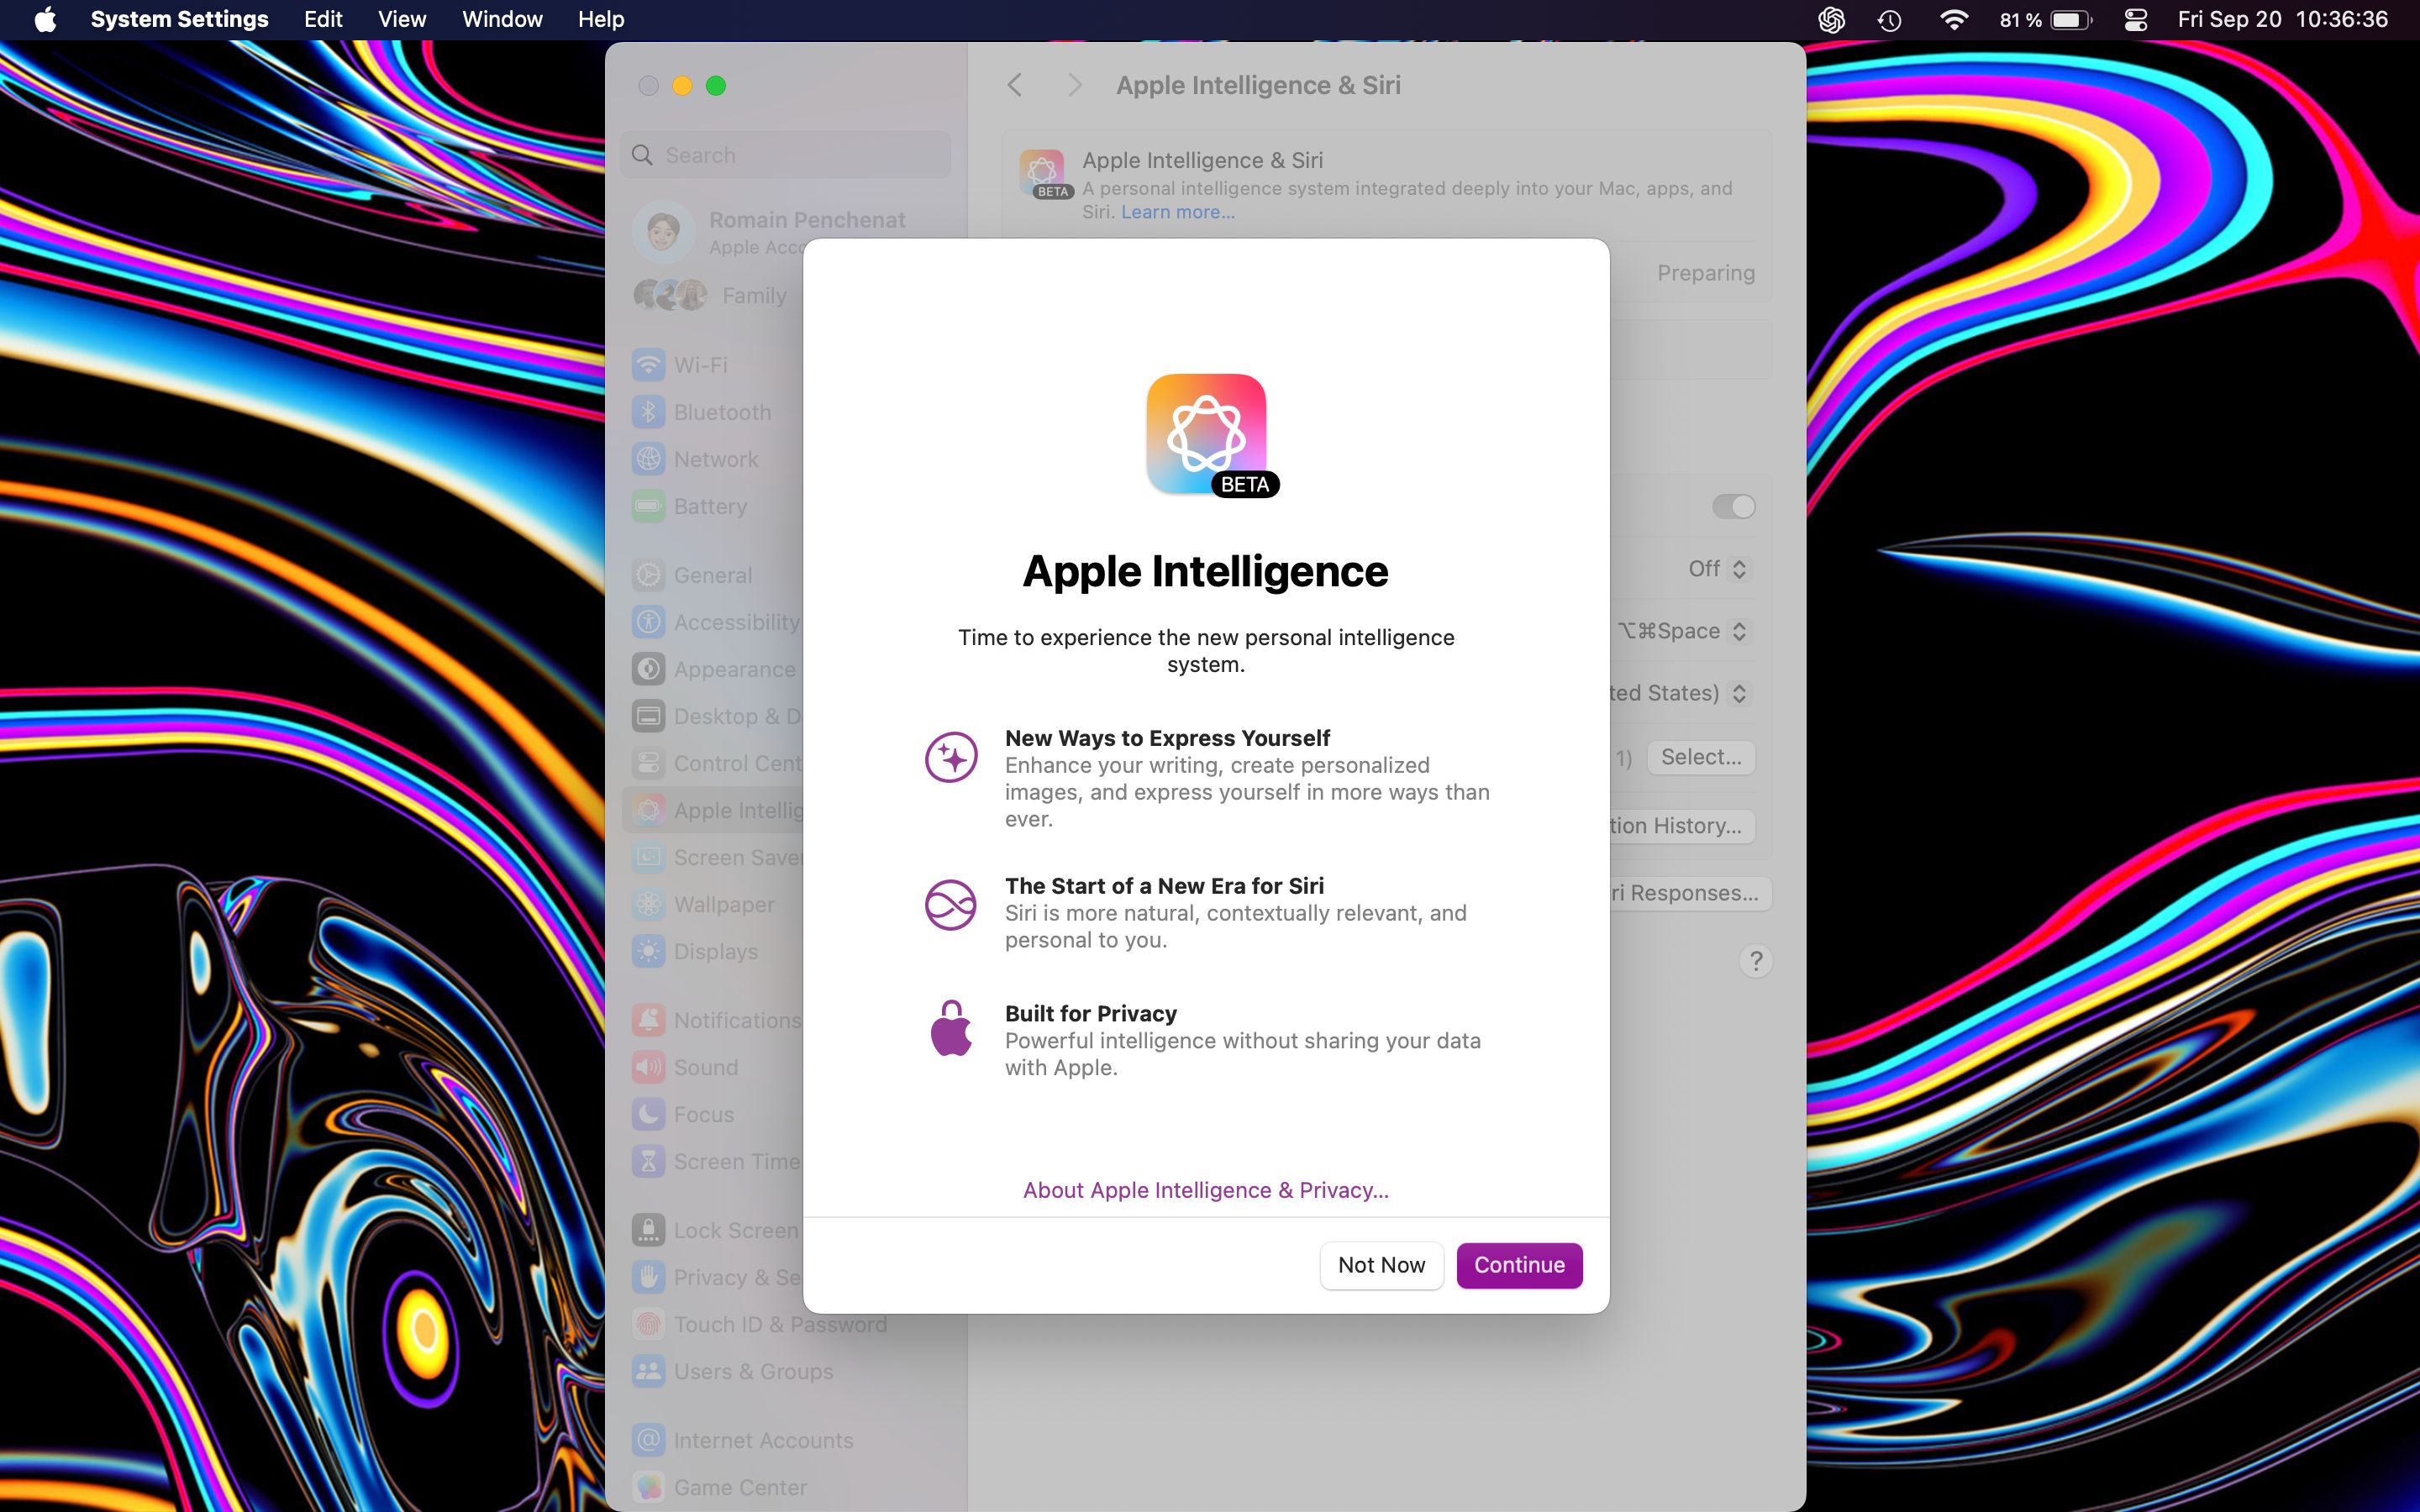Open the language (United States) dropdown
Viewport: 2420px width, 1512px height.
pyautogui.click(x=1680, y=693)
